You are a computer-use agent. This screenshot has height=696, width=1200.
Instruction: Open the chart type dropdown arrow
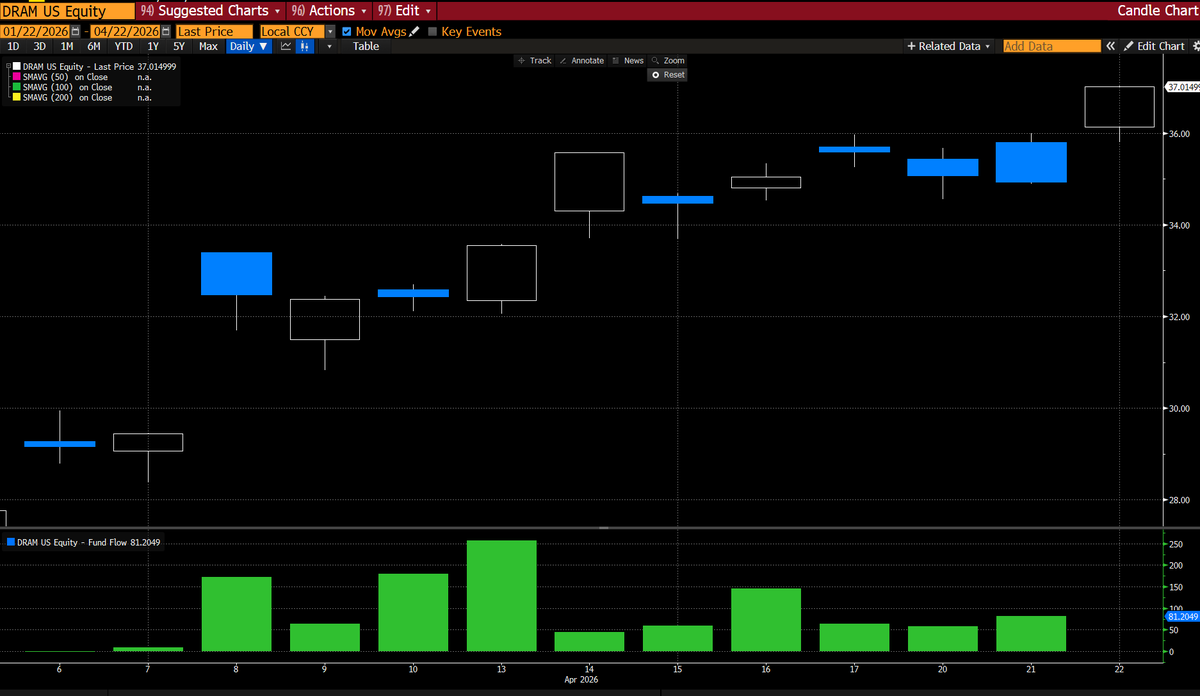pos(327,46)
